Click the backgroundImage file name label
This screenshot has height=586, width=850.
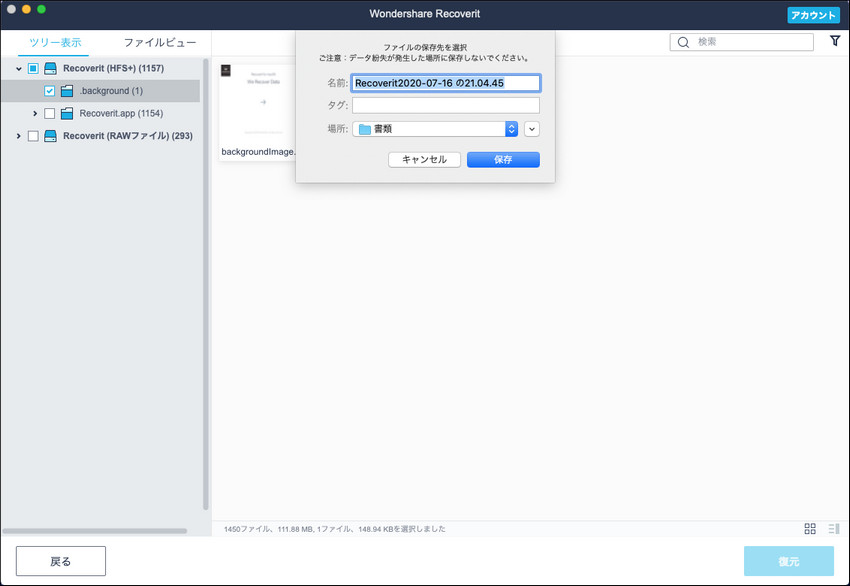(x=259, y=152)
